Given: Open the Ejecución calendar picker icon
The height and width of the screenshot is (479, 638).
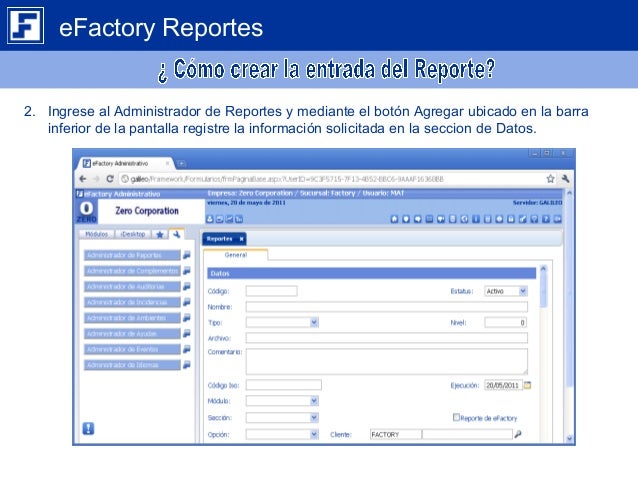Looking at the screenshot, I should click(x=527, y=385).
